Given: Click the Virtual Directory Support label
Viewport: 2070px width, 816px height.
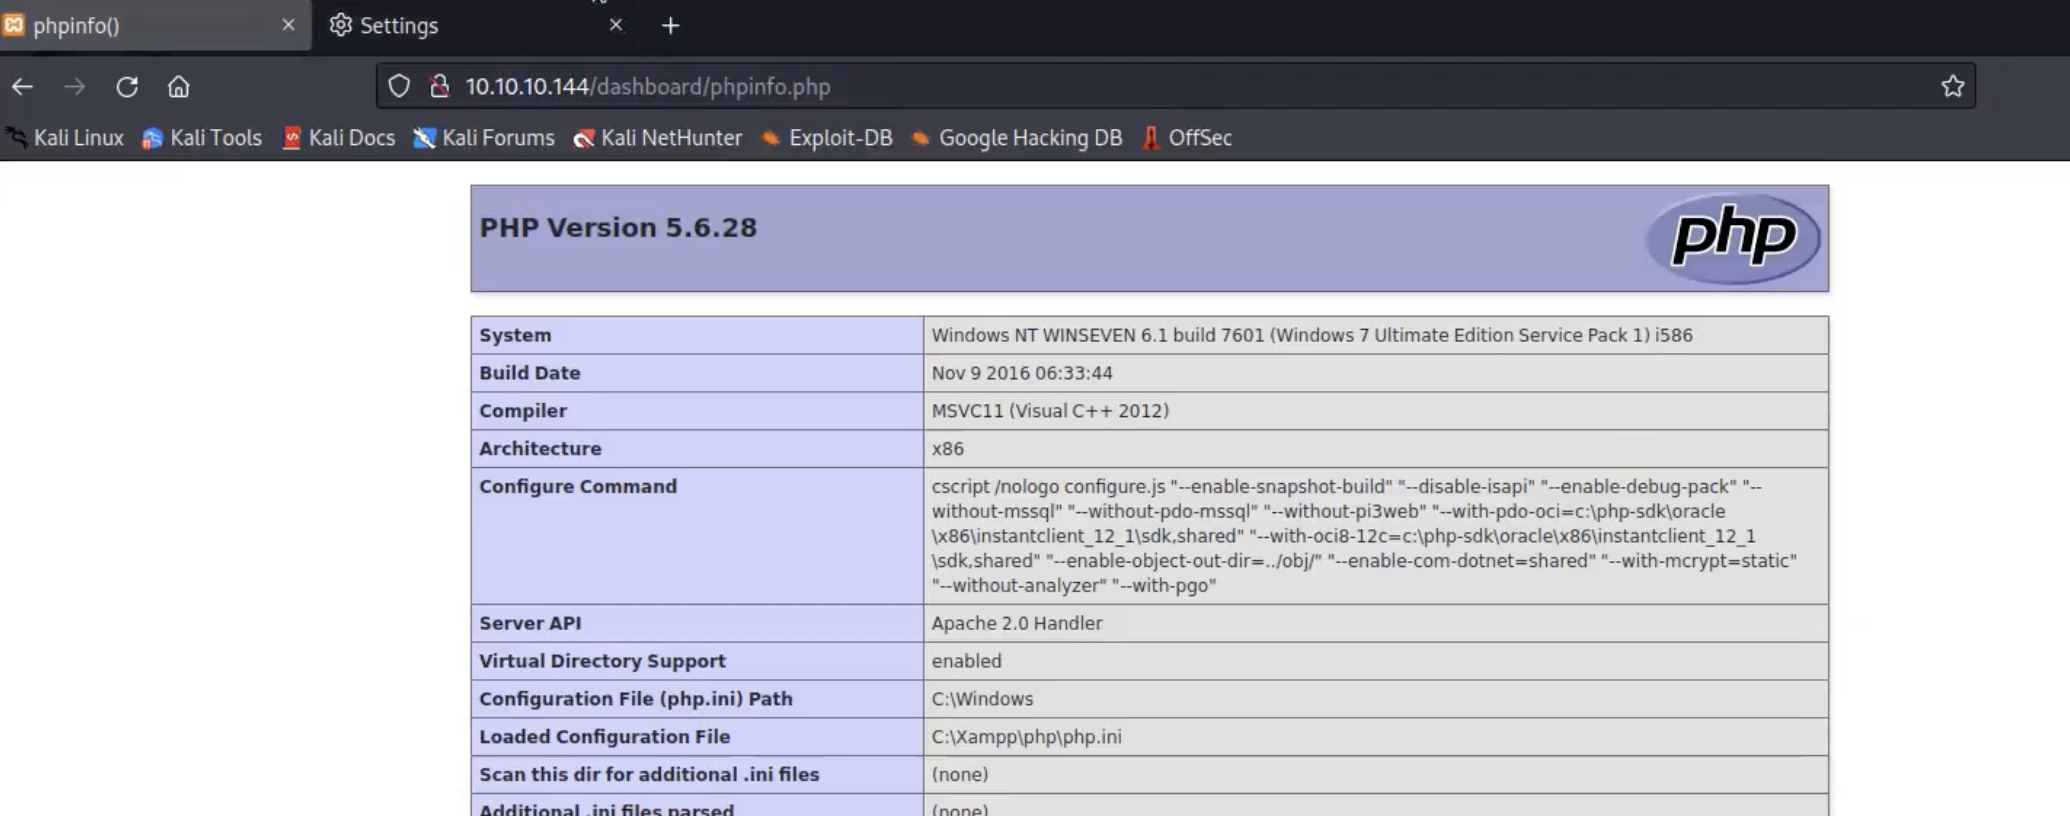Looking at the screenshot, I should tap(602, 661).
